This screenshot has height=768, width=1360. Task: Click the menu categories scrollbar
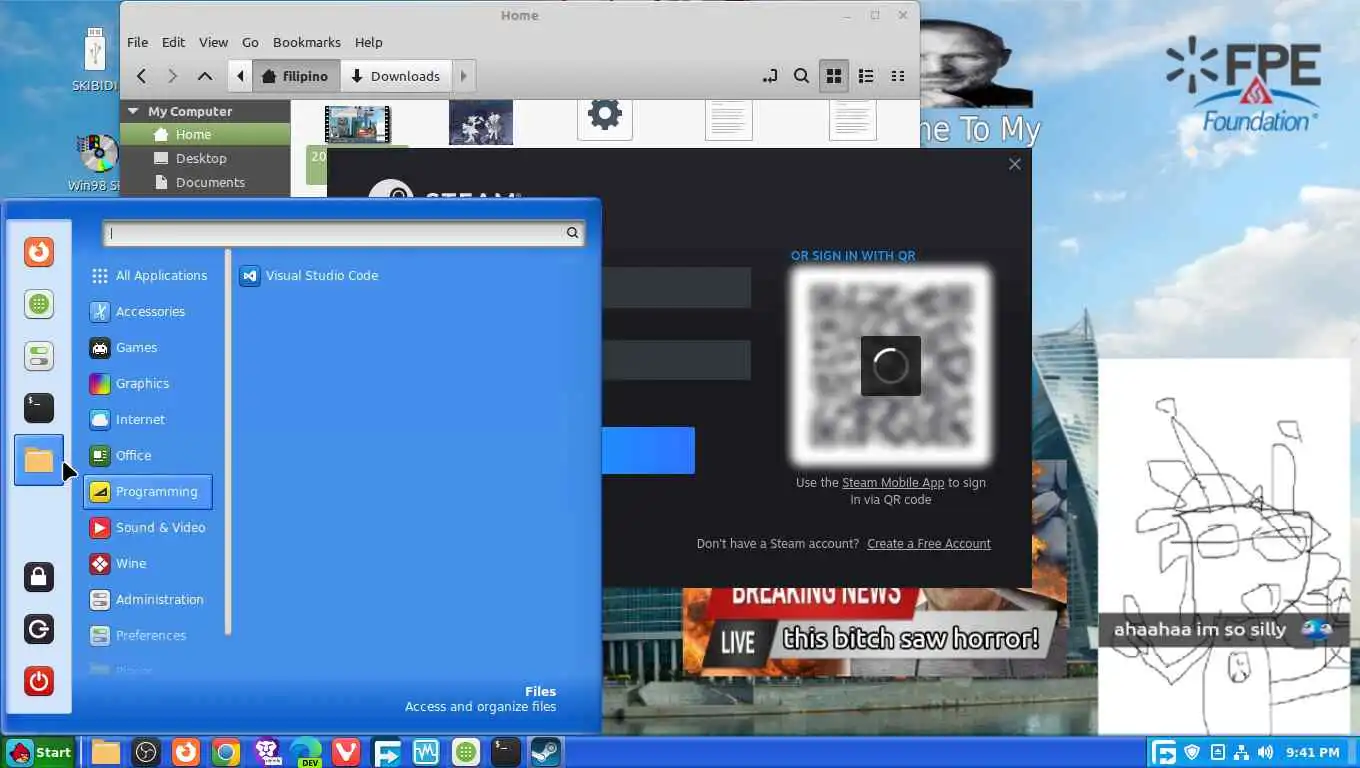228,442
